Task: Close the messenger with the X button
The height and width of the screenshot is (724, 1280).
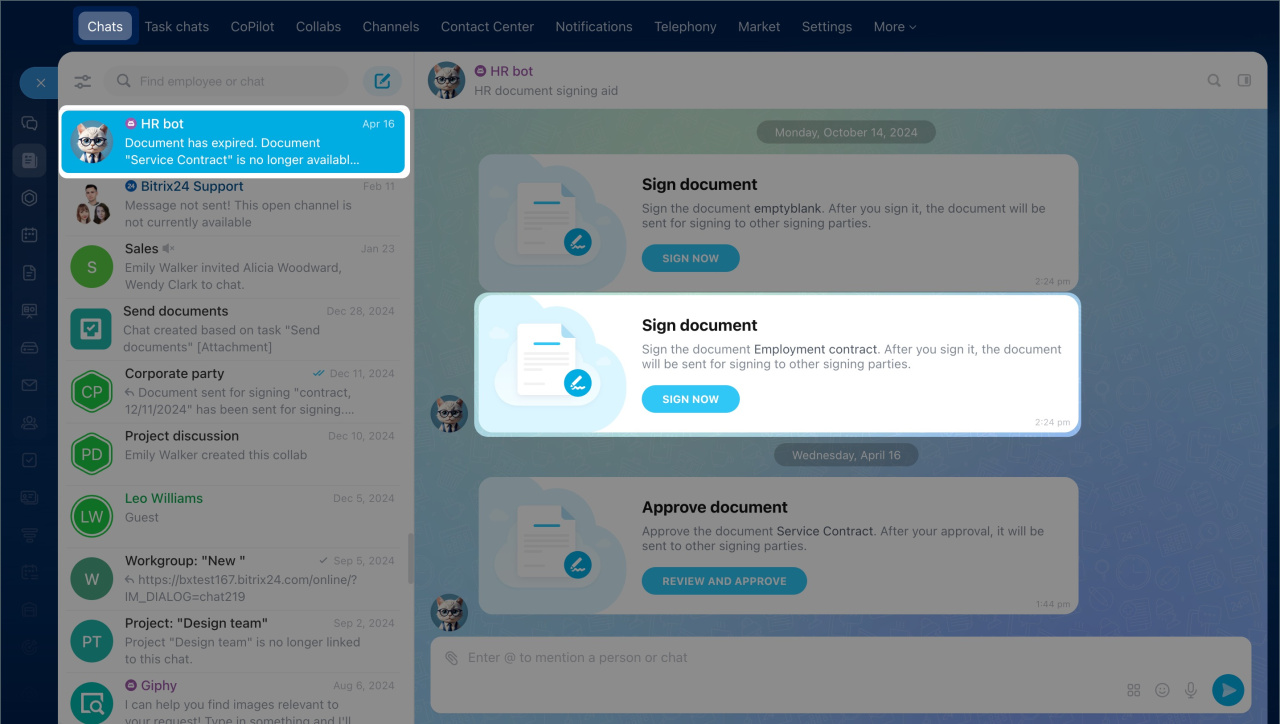Action: [40, 83]
